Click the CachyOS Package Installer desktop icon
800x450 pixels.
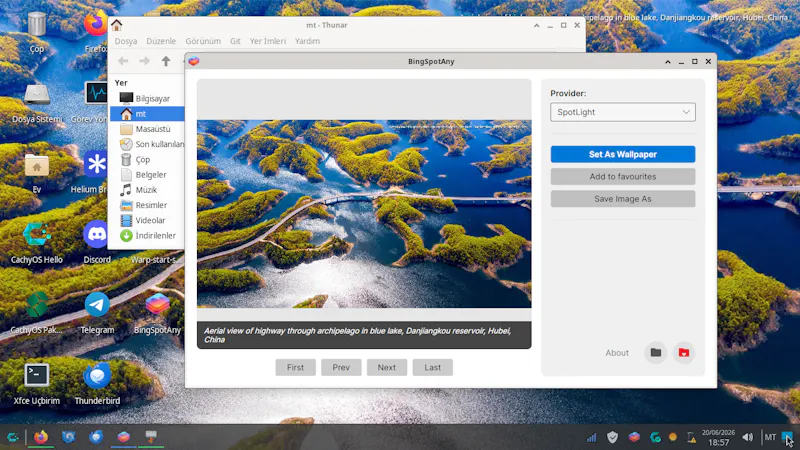pos(37,305)
